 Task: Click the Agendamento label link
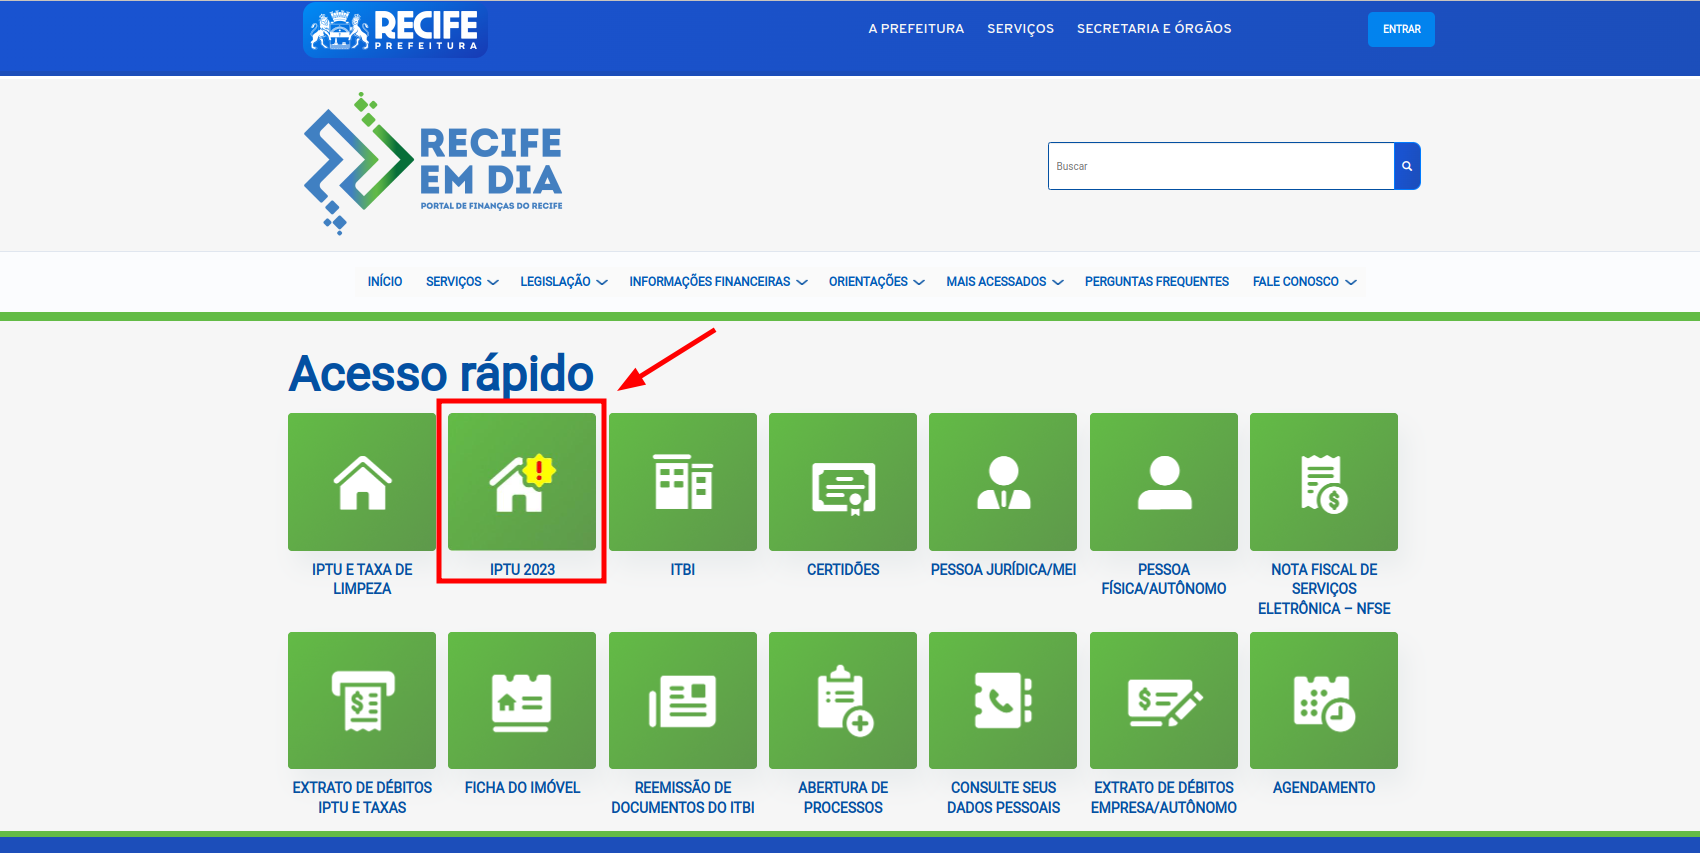(1324, 788)
